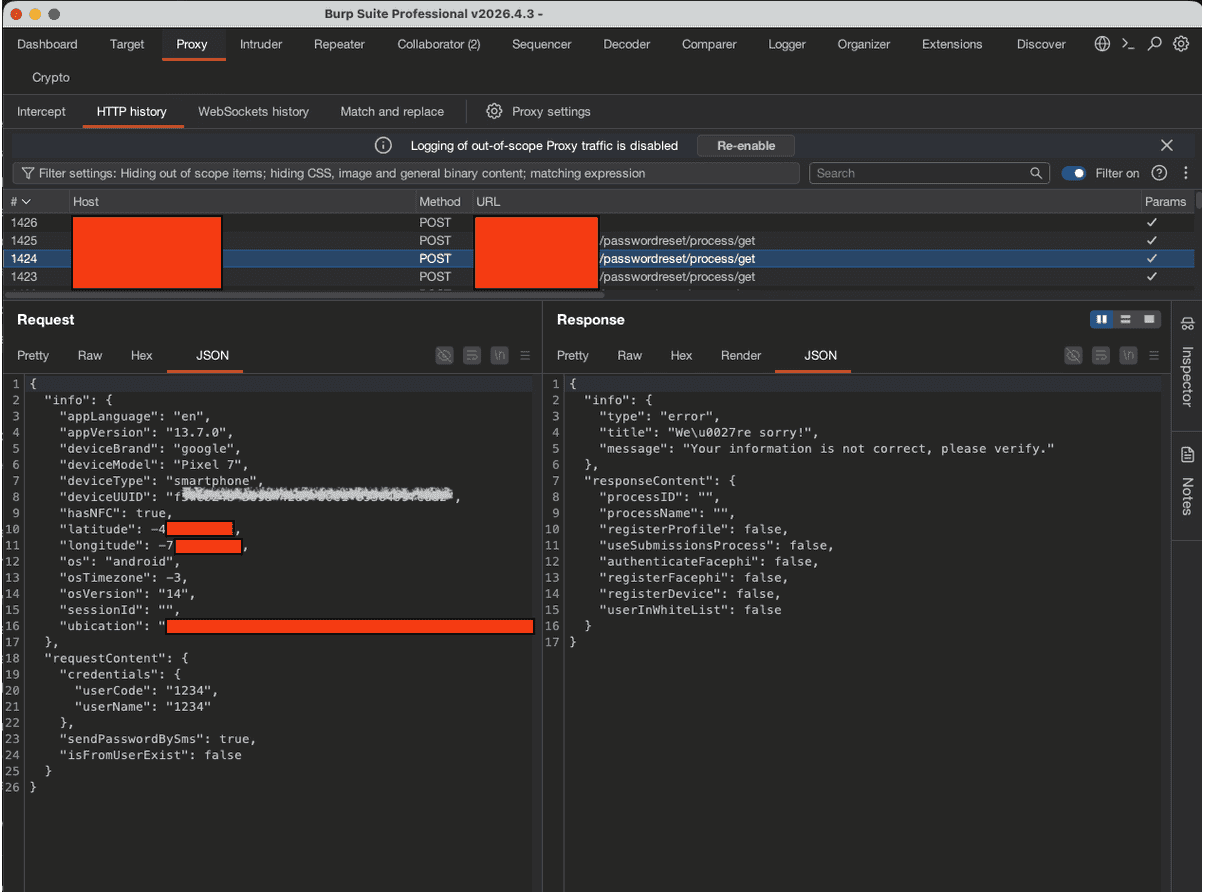Image resolution: width=1206 pixels, height=894 pixels.
Task: Hide non-printable chars icon in Response panel
Action: (1073, 355)
